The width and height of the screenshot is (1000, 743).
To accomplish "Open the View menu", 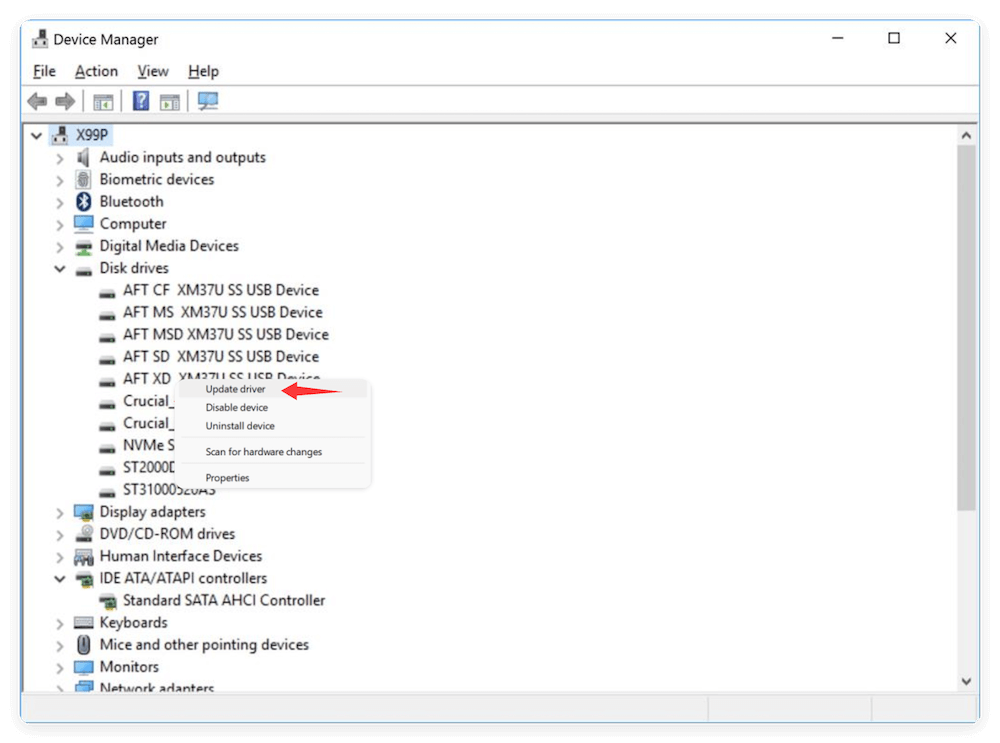I will point(152,71).
